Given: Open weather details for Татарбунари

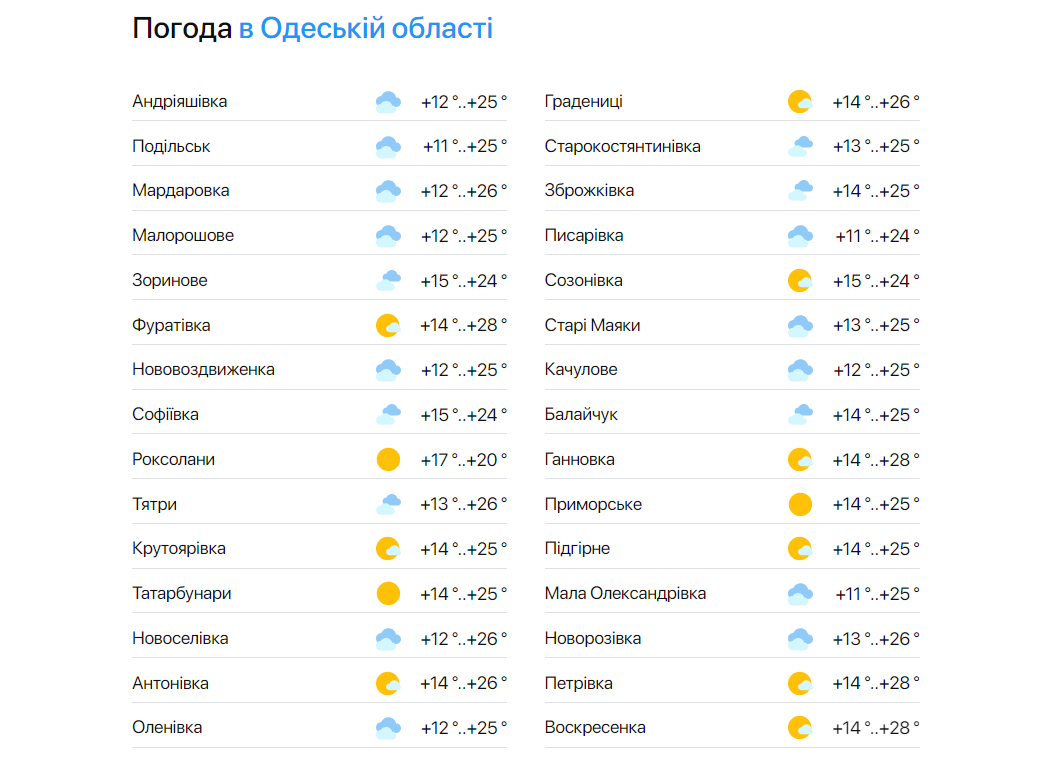Looking at the screenshot, I should pyautogui.click(x=183, y=592).
